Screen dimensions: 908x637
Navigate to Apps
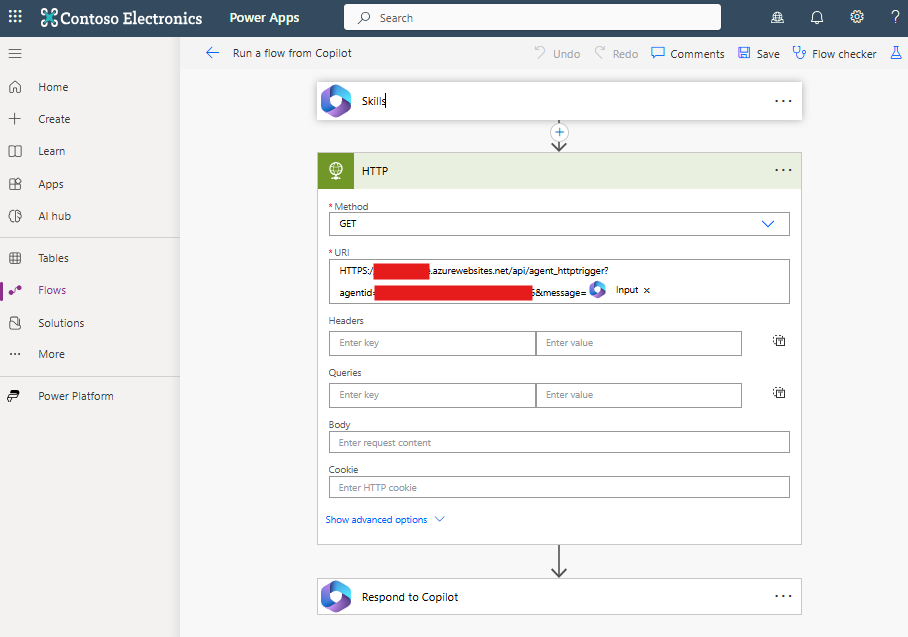click(51, 184)
